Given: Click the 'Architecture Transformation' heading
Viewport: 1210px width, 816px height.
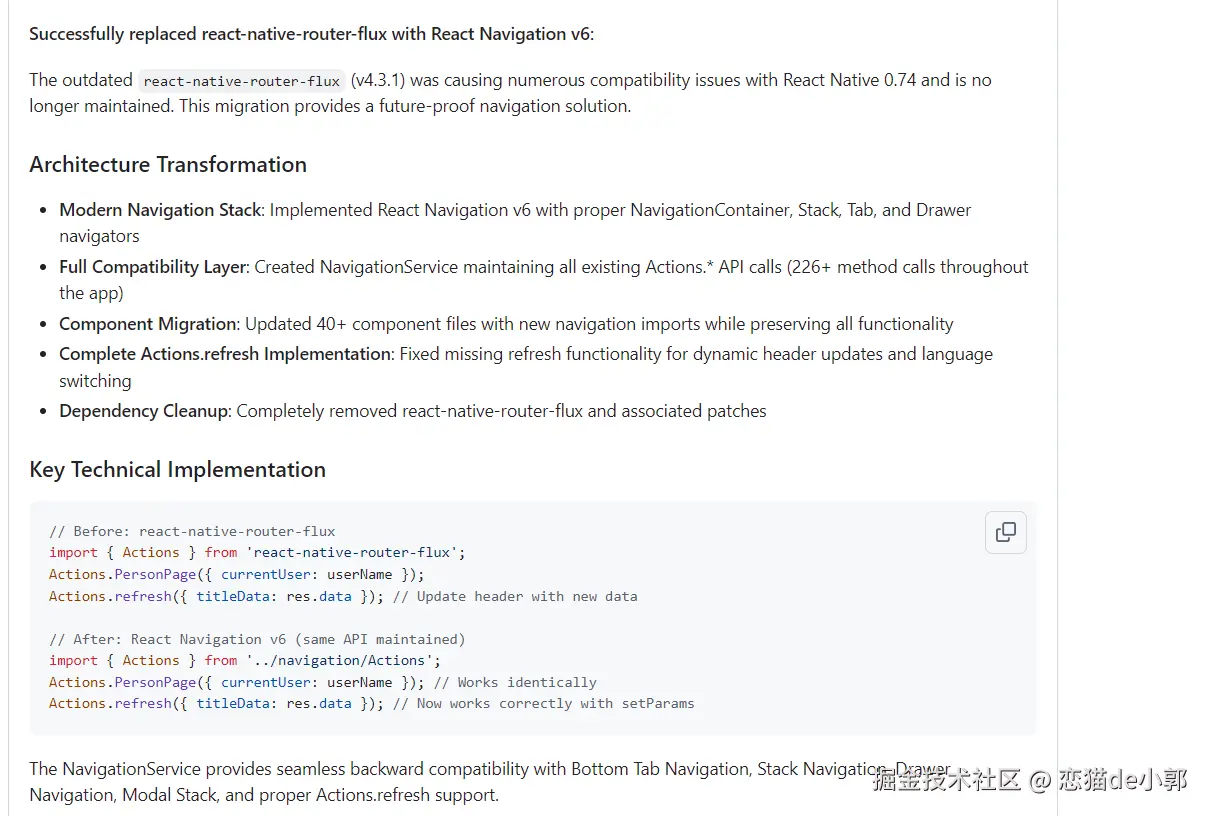Looking at the screenshot, I should pos(168,165).
